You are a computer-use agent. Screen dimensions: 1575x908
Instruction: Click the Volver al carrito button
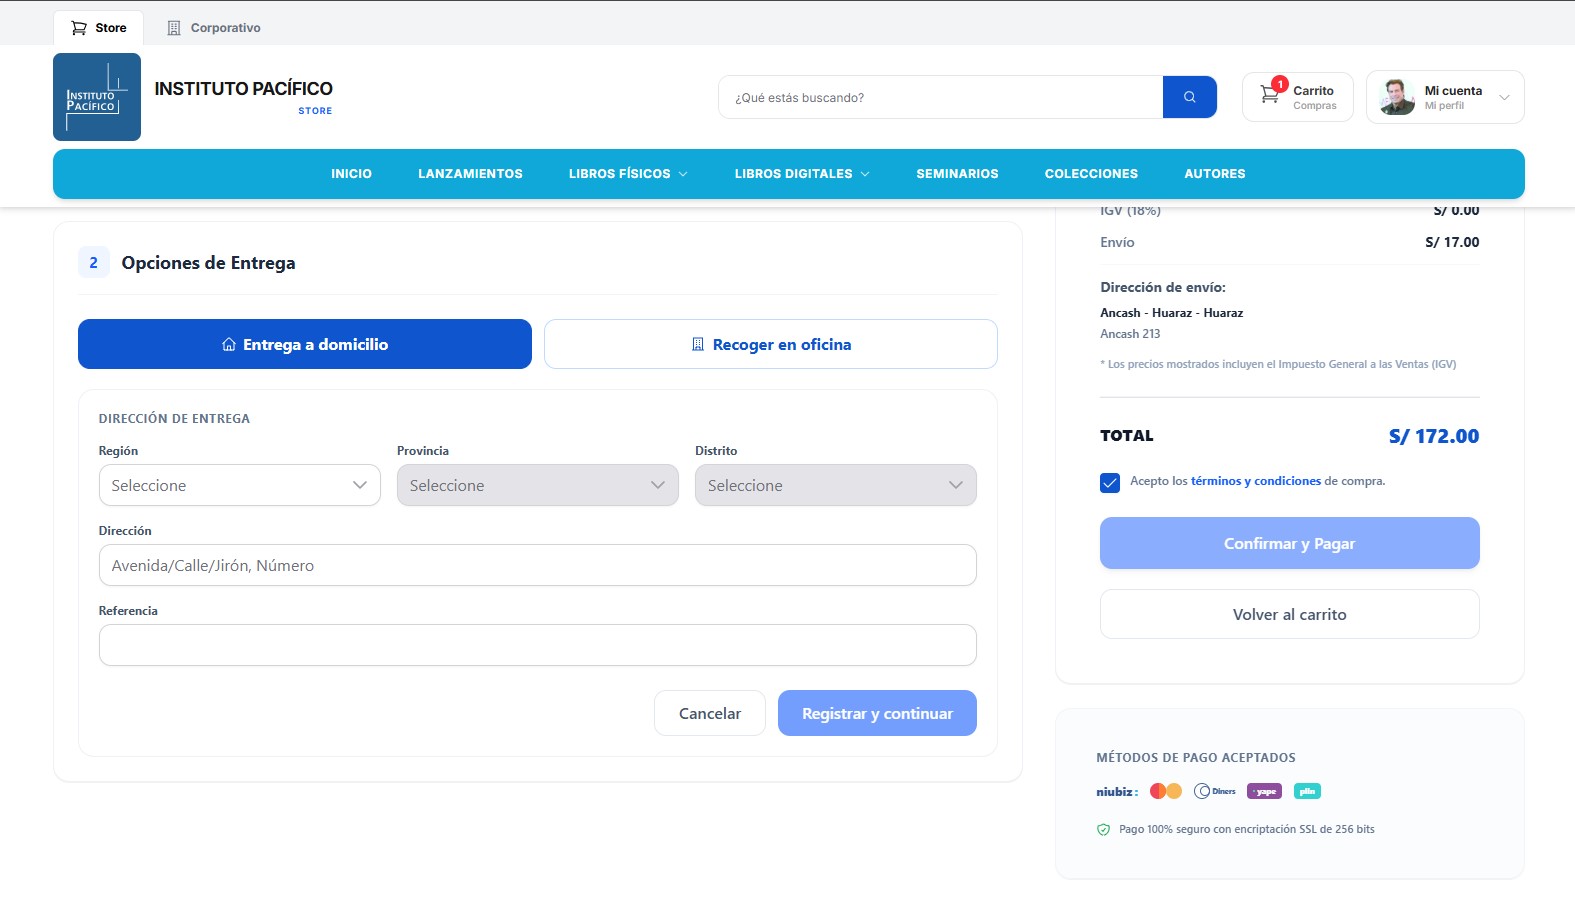1290,614
